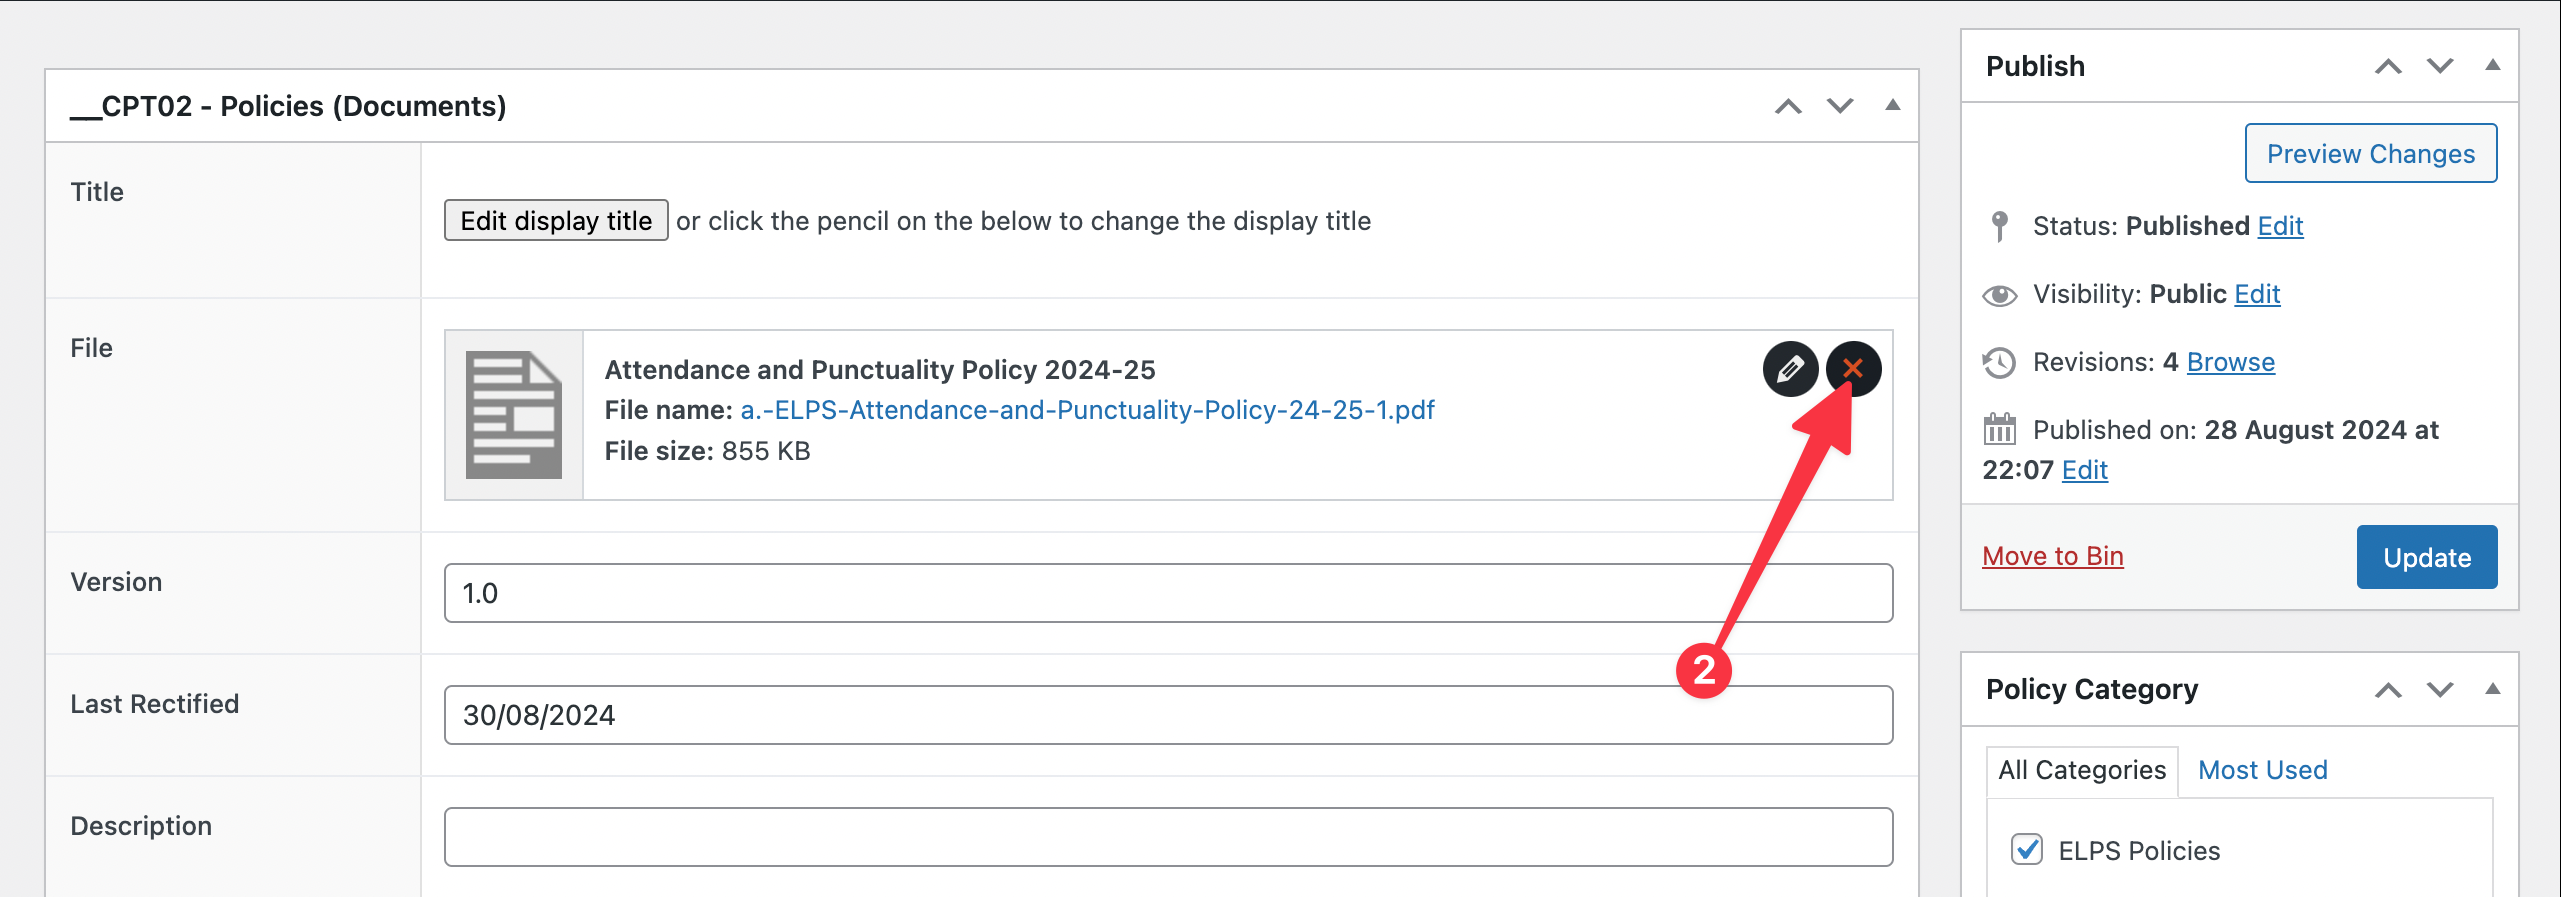Click the Edit display title button
2561x897 pixels.
coord(556,221)
